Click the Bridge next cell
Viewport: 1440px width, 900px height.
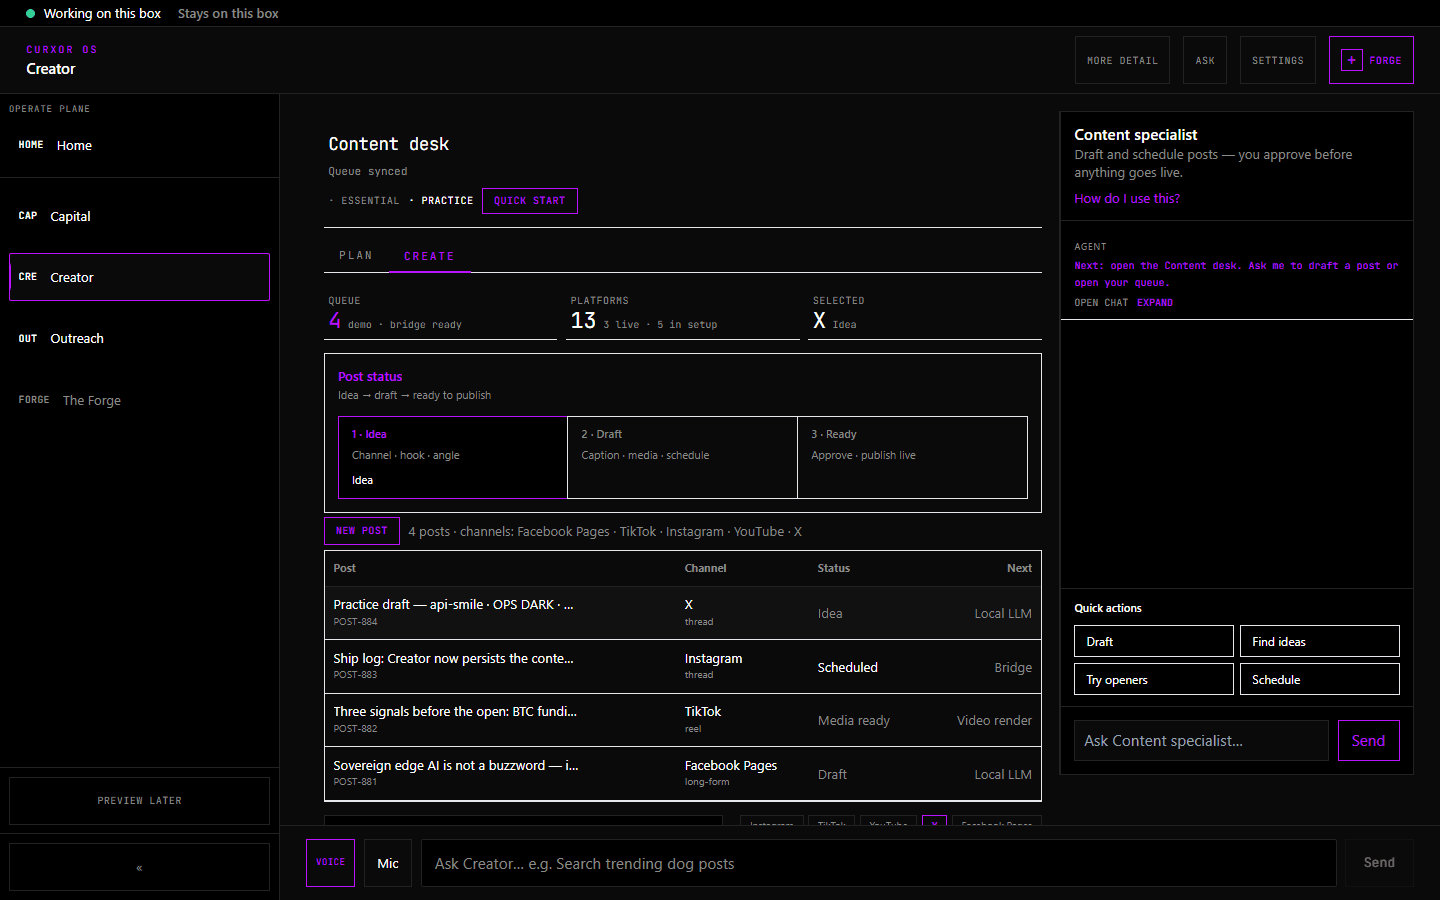click(x=1013, y=668)
